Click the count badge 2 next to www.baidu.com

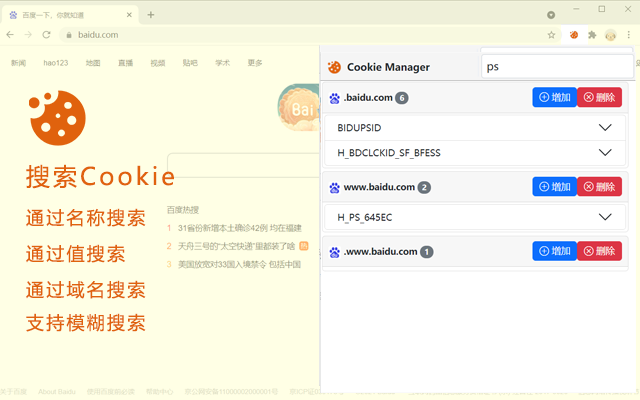pos(424,187)
